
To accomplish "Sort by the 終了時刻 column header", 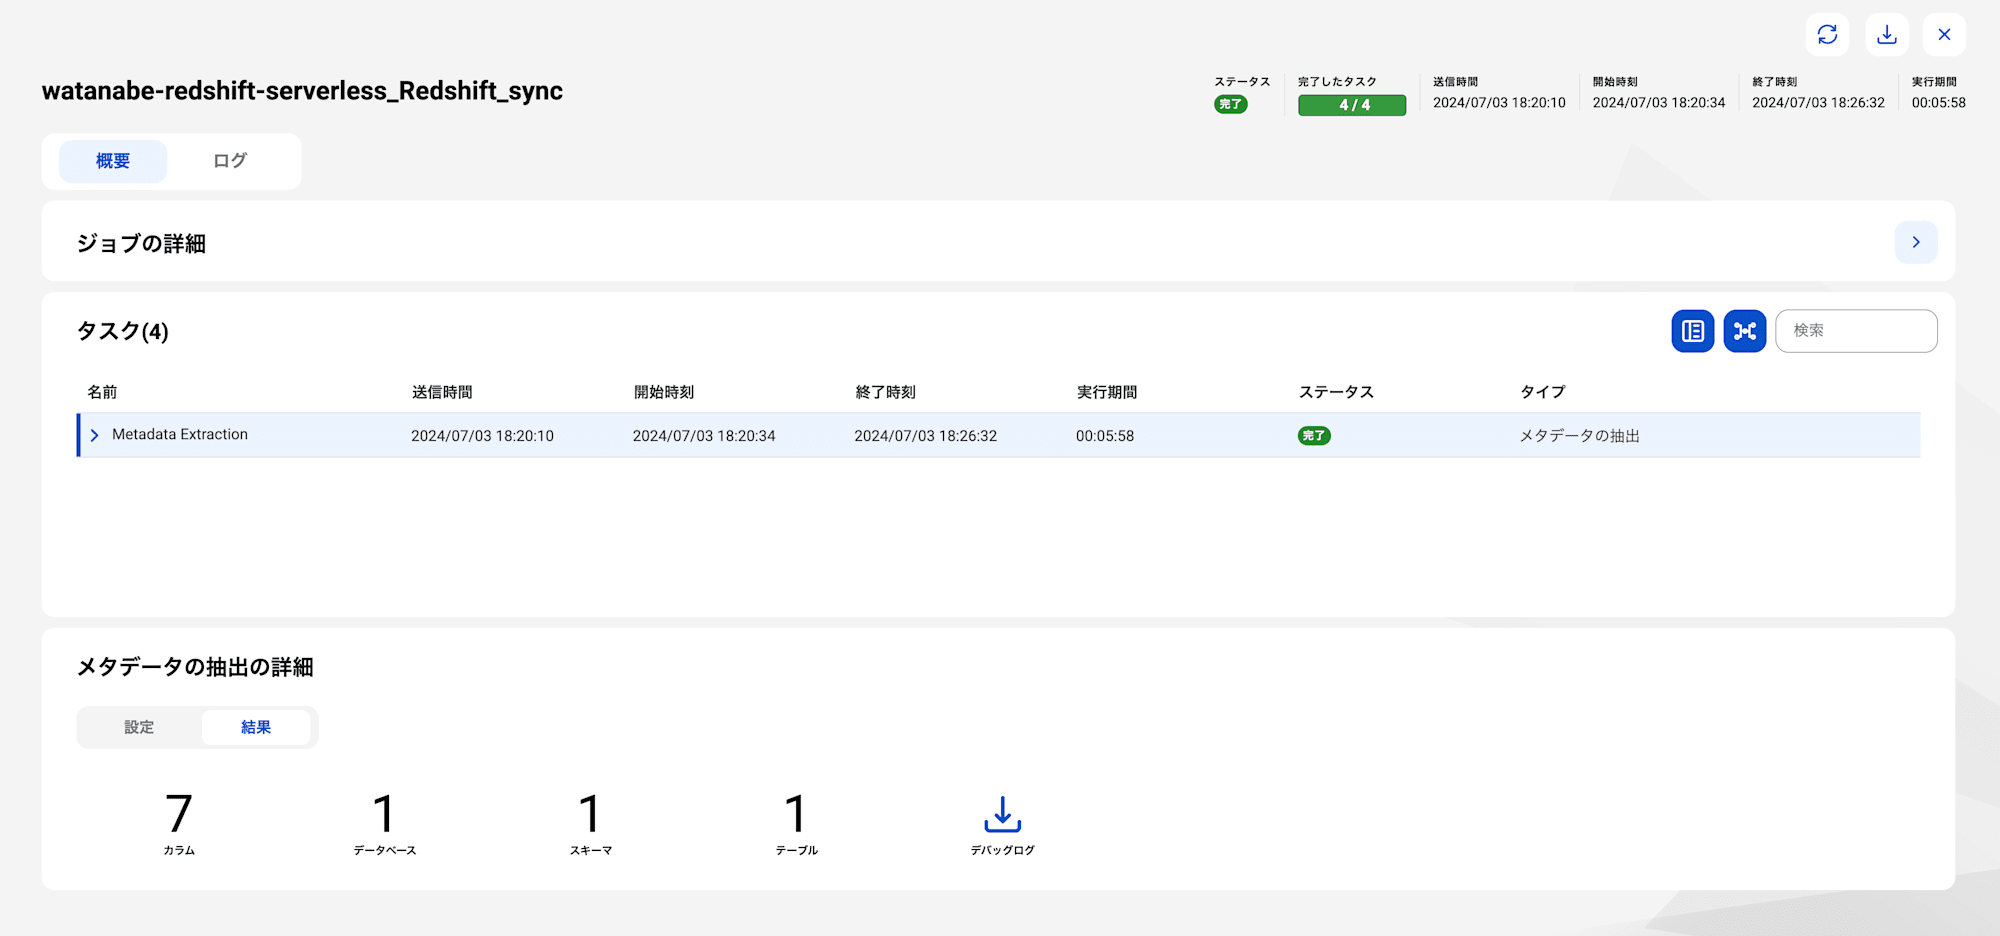I will pyautogui.click(x=886, y=392).
